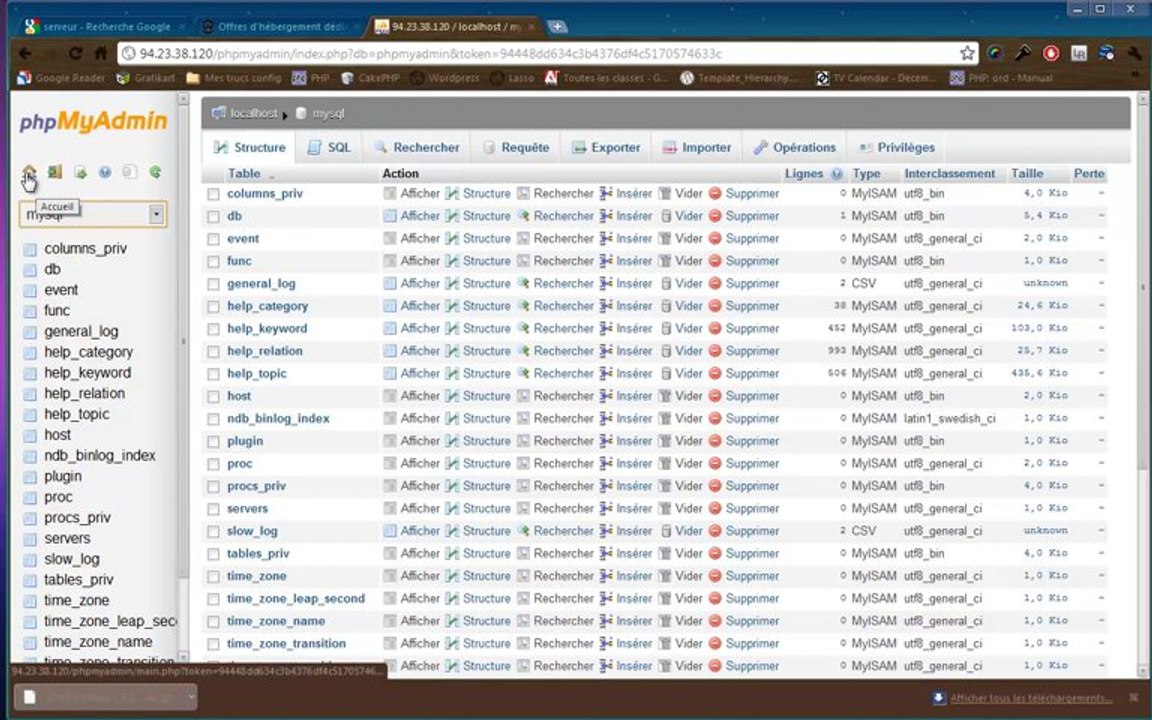Click the Lignes help question mark icon
Viewport: 1152px width, 720px height.
(x=836, y=174)
